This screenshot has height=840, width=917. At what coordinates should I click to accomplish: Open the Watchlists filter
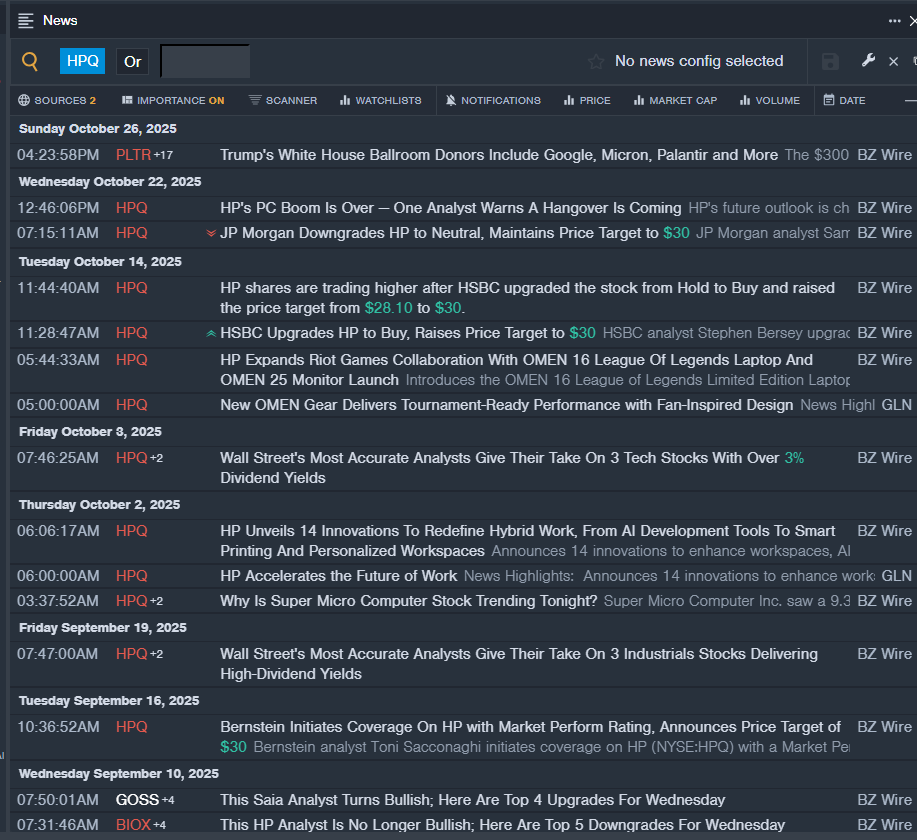pos(380,101)
